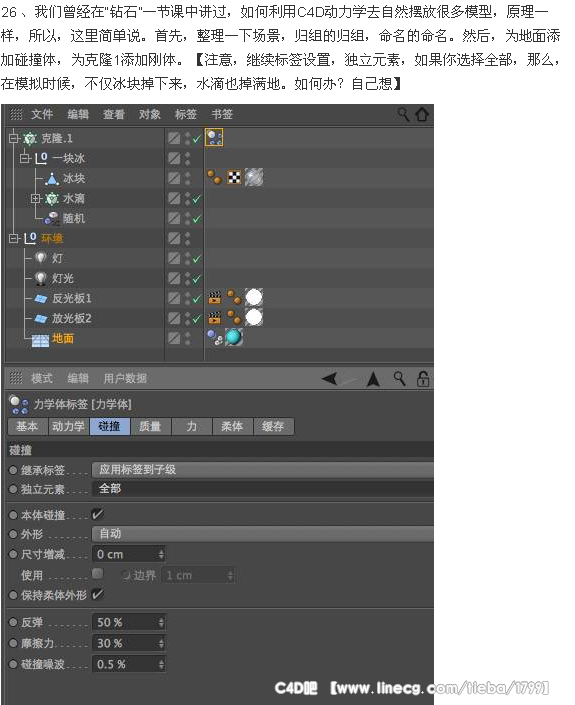Switch to the 力 tab

coord(192,426)
